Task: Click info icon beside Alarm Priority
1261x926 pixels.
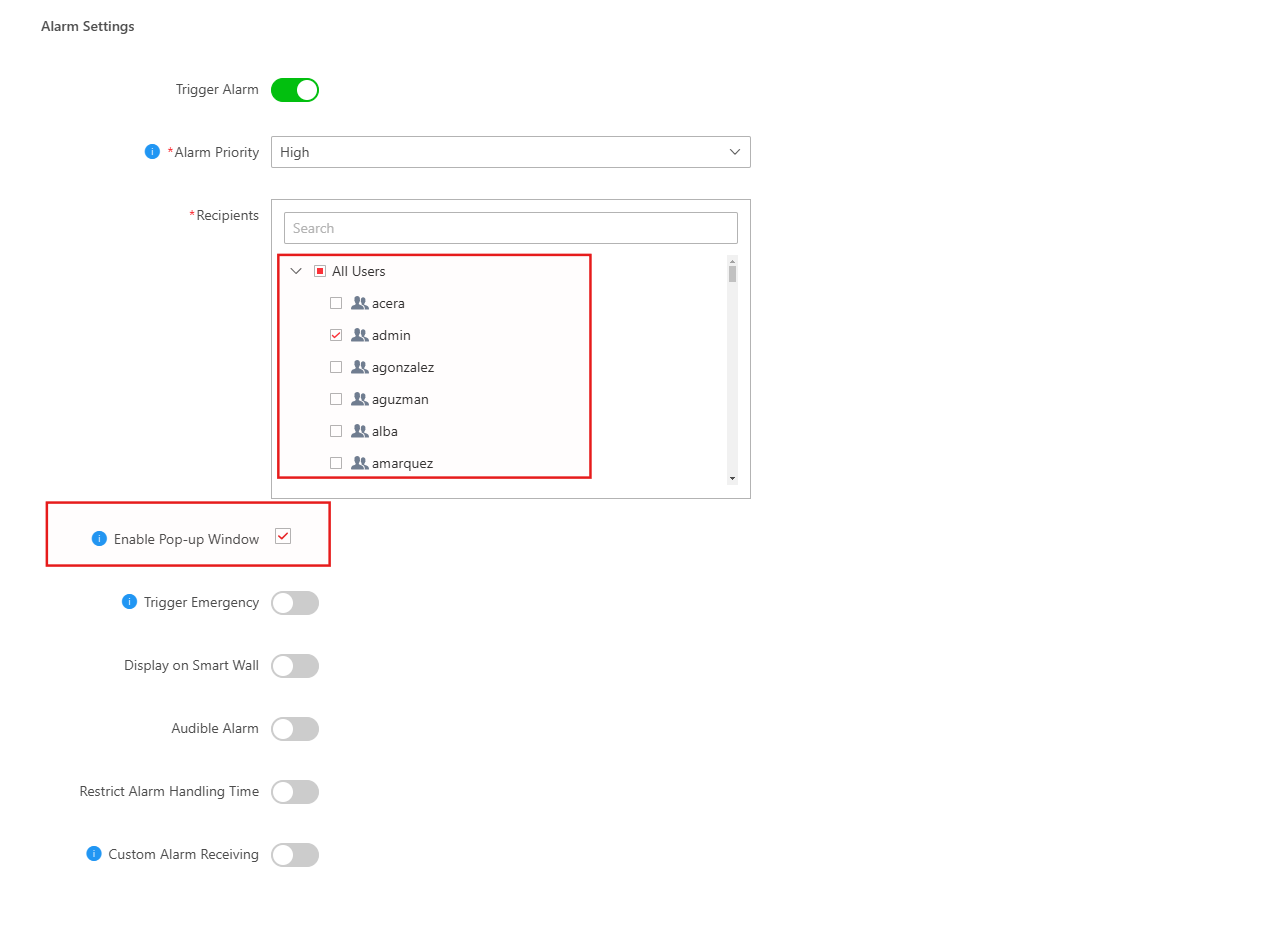Action: [152, 152]
